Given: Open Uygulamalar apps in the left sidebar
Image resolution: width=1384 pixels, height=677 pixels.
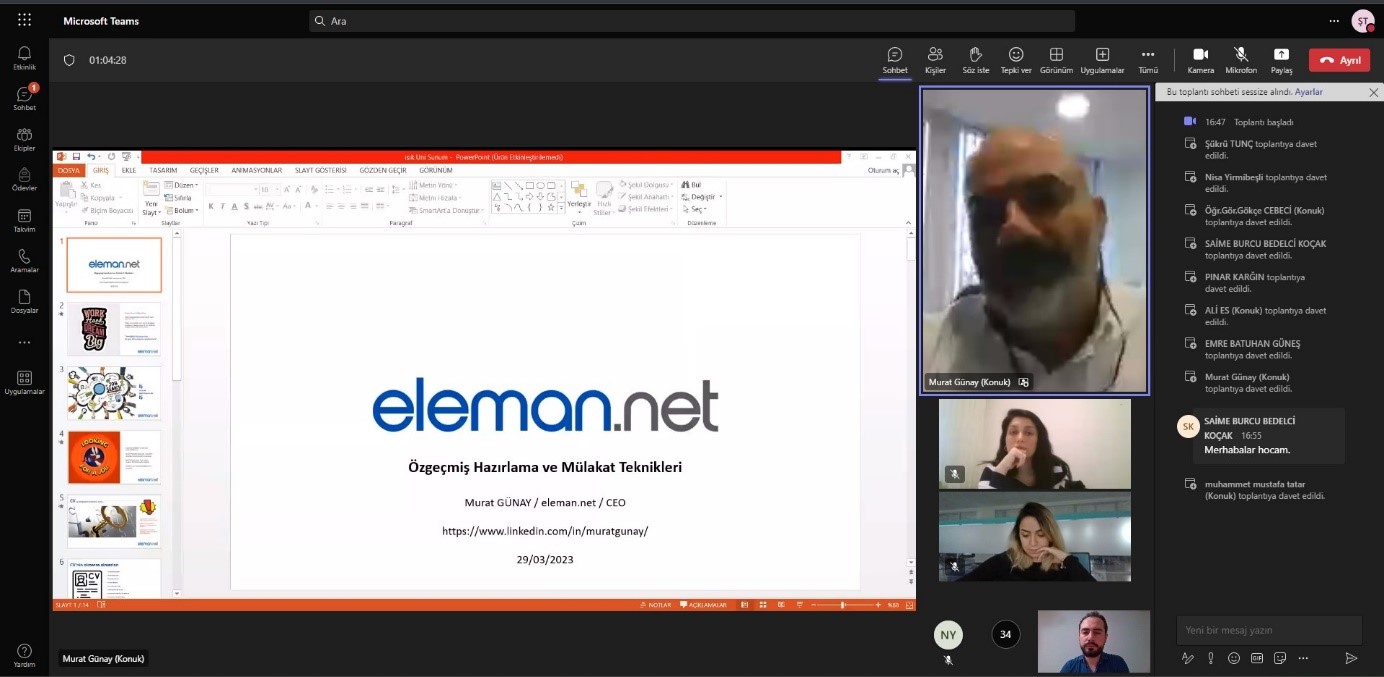Looking at the screenshot, I should pyautogui.click(x=24, y=382).
